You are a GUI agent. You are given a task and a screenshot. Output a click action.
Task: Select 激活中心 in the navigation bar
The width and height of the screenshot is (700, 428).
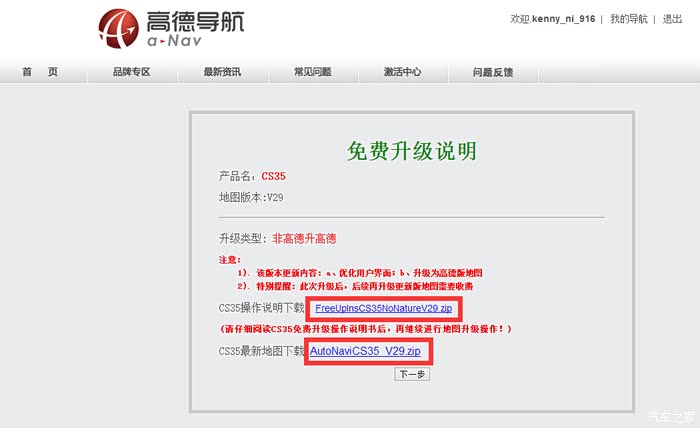[x=403, y=72]
